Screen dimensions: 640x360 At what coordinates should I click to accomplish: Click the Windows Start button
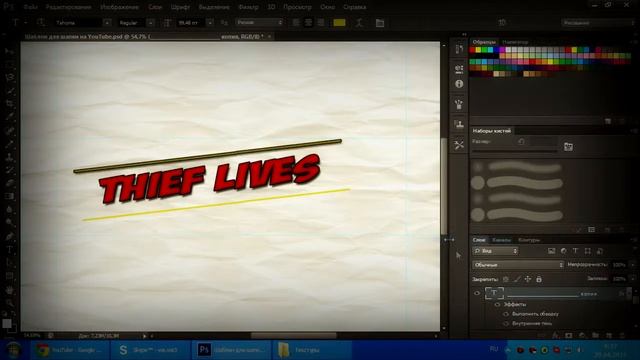(x=14, y=350)
